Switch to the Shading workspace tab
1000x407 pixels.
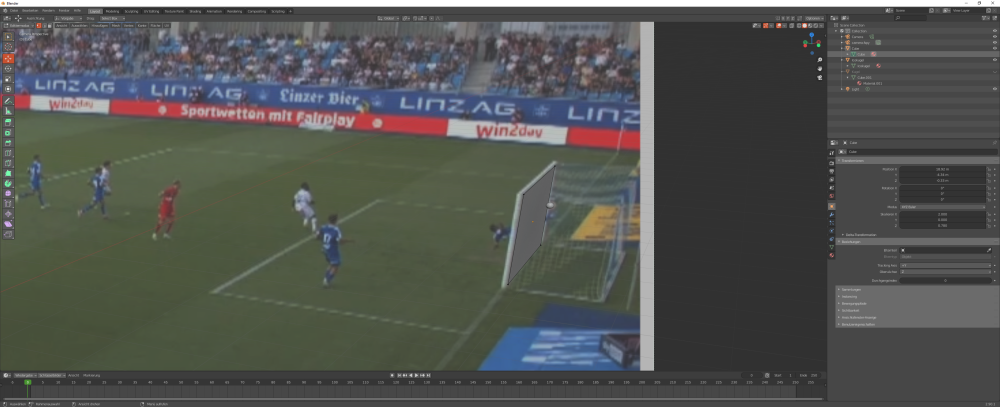[x=195, y=11]
